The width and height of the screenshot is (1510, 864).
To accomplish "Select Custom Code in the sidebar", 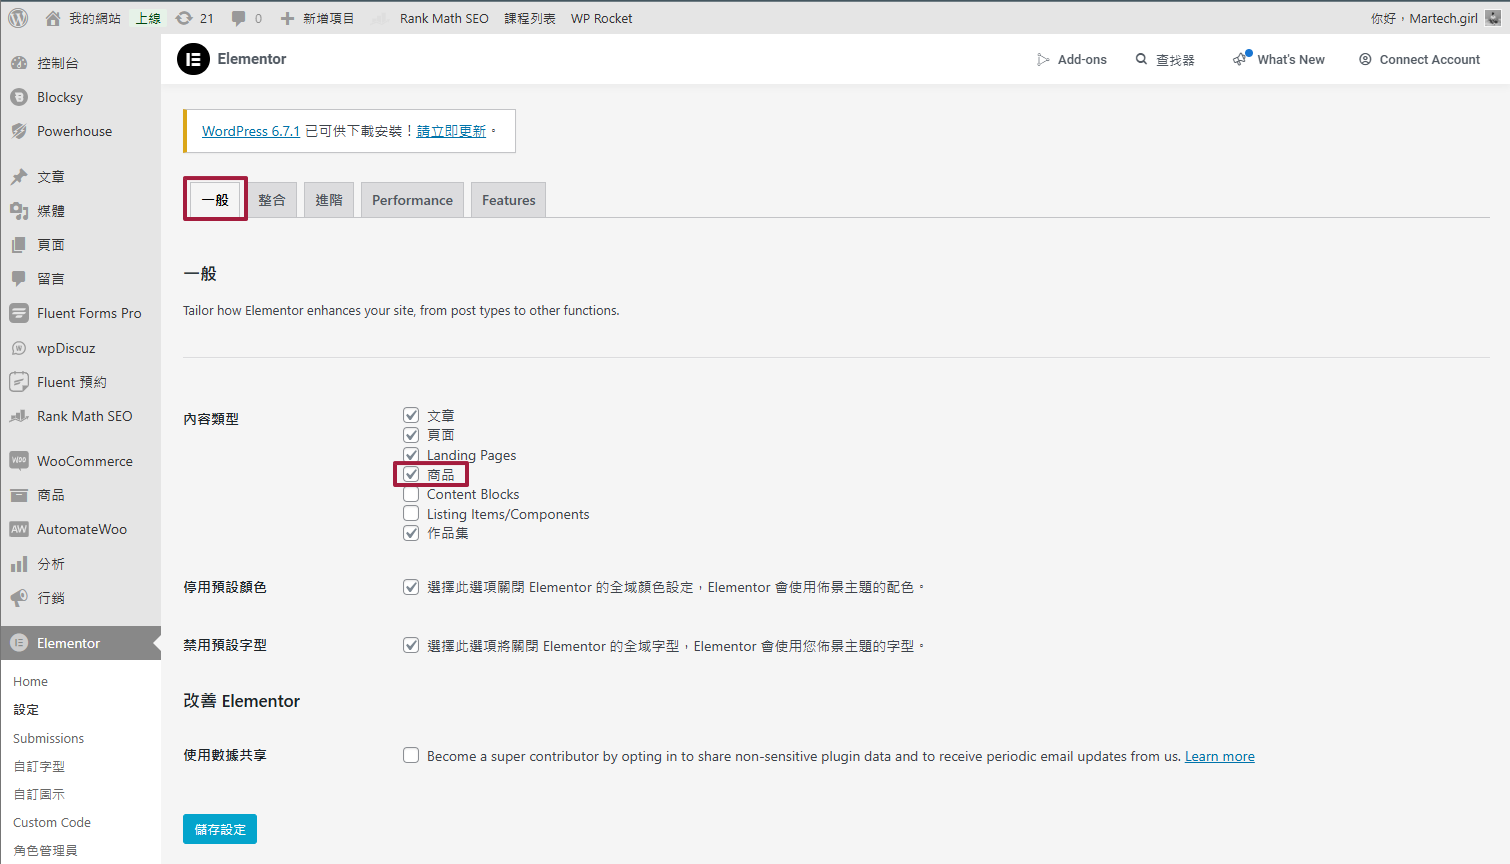I will tap(52, 821).
